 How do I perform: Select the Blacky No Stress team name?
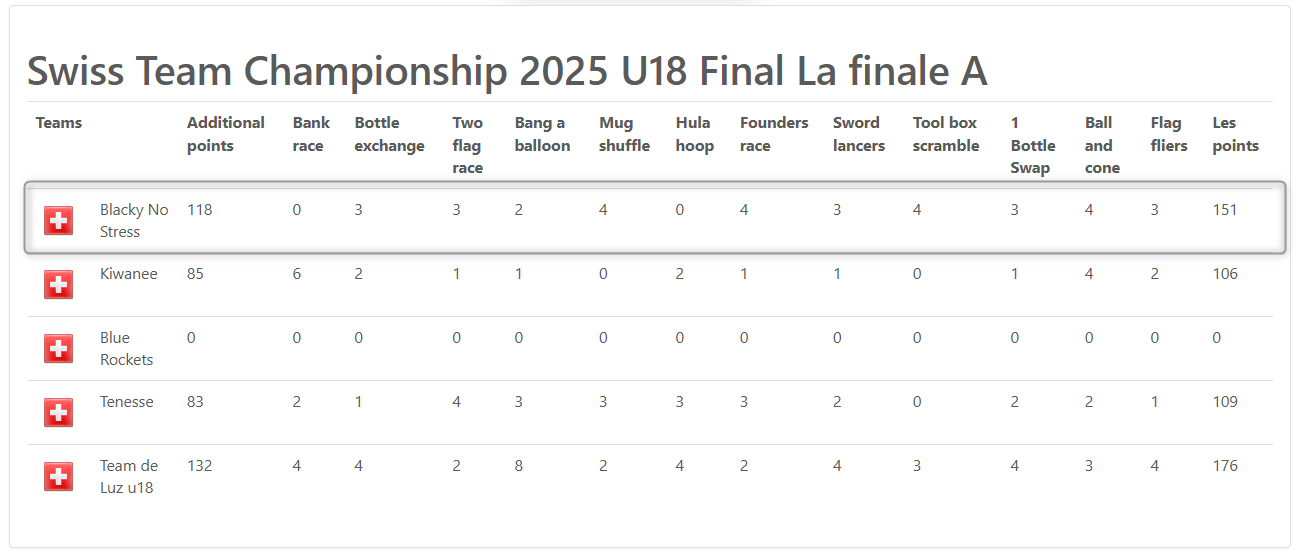[134, 221]
